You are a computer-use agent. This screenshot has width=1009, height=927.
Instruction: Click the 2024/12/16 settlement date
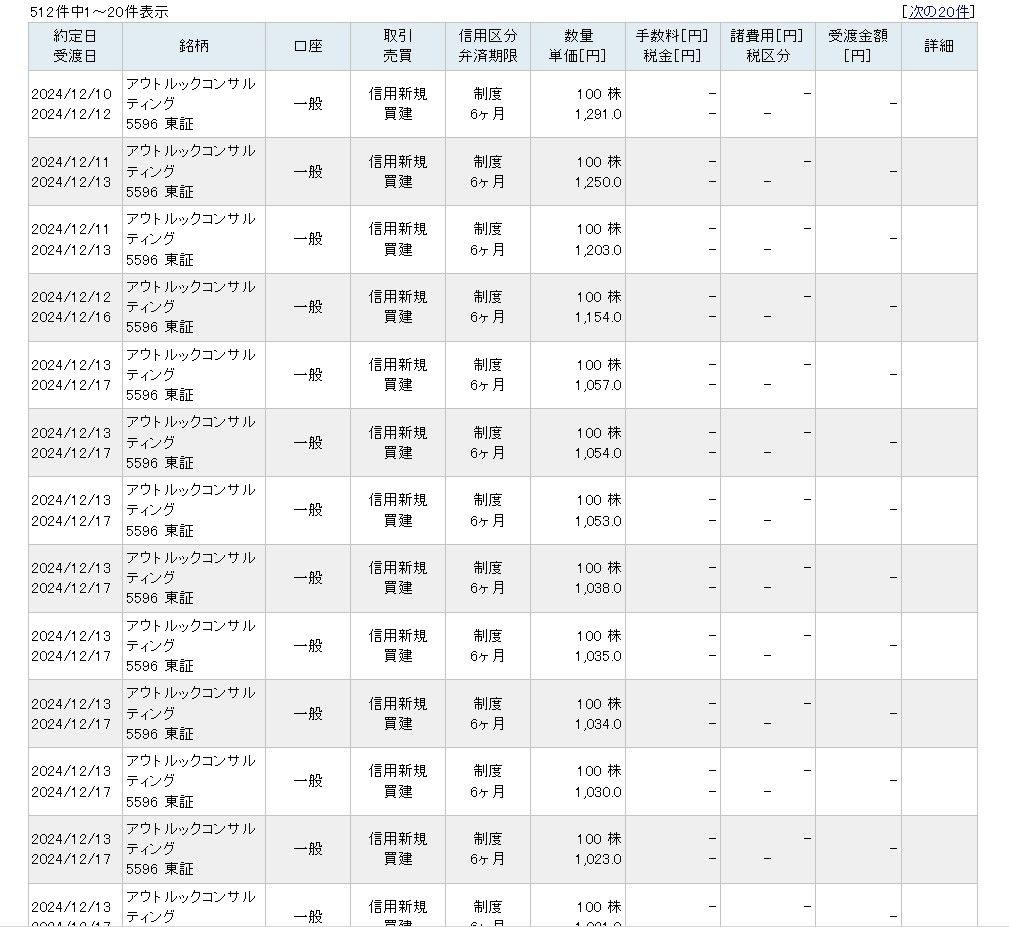(71, 318)
